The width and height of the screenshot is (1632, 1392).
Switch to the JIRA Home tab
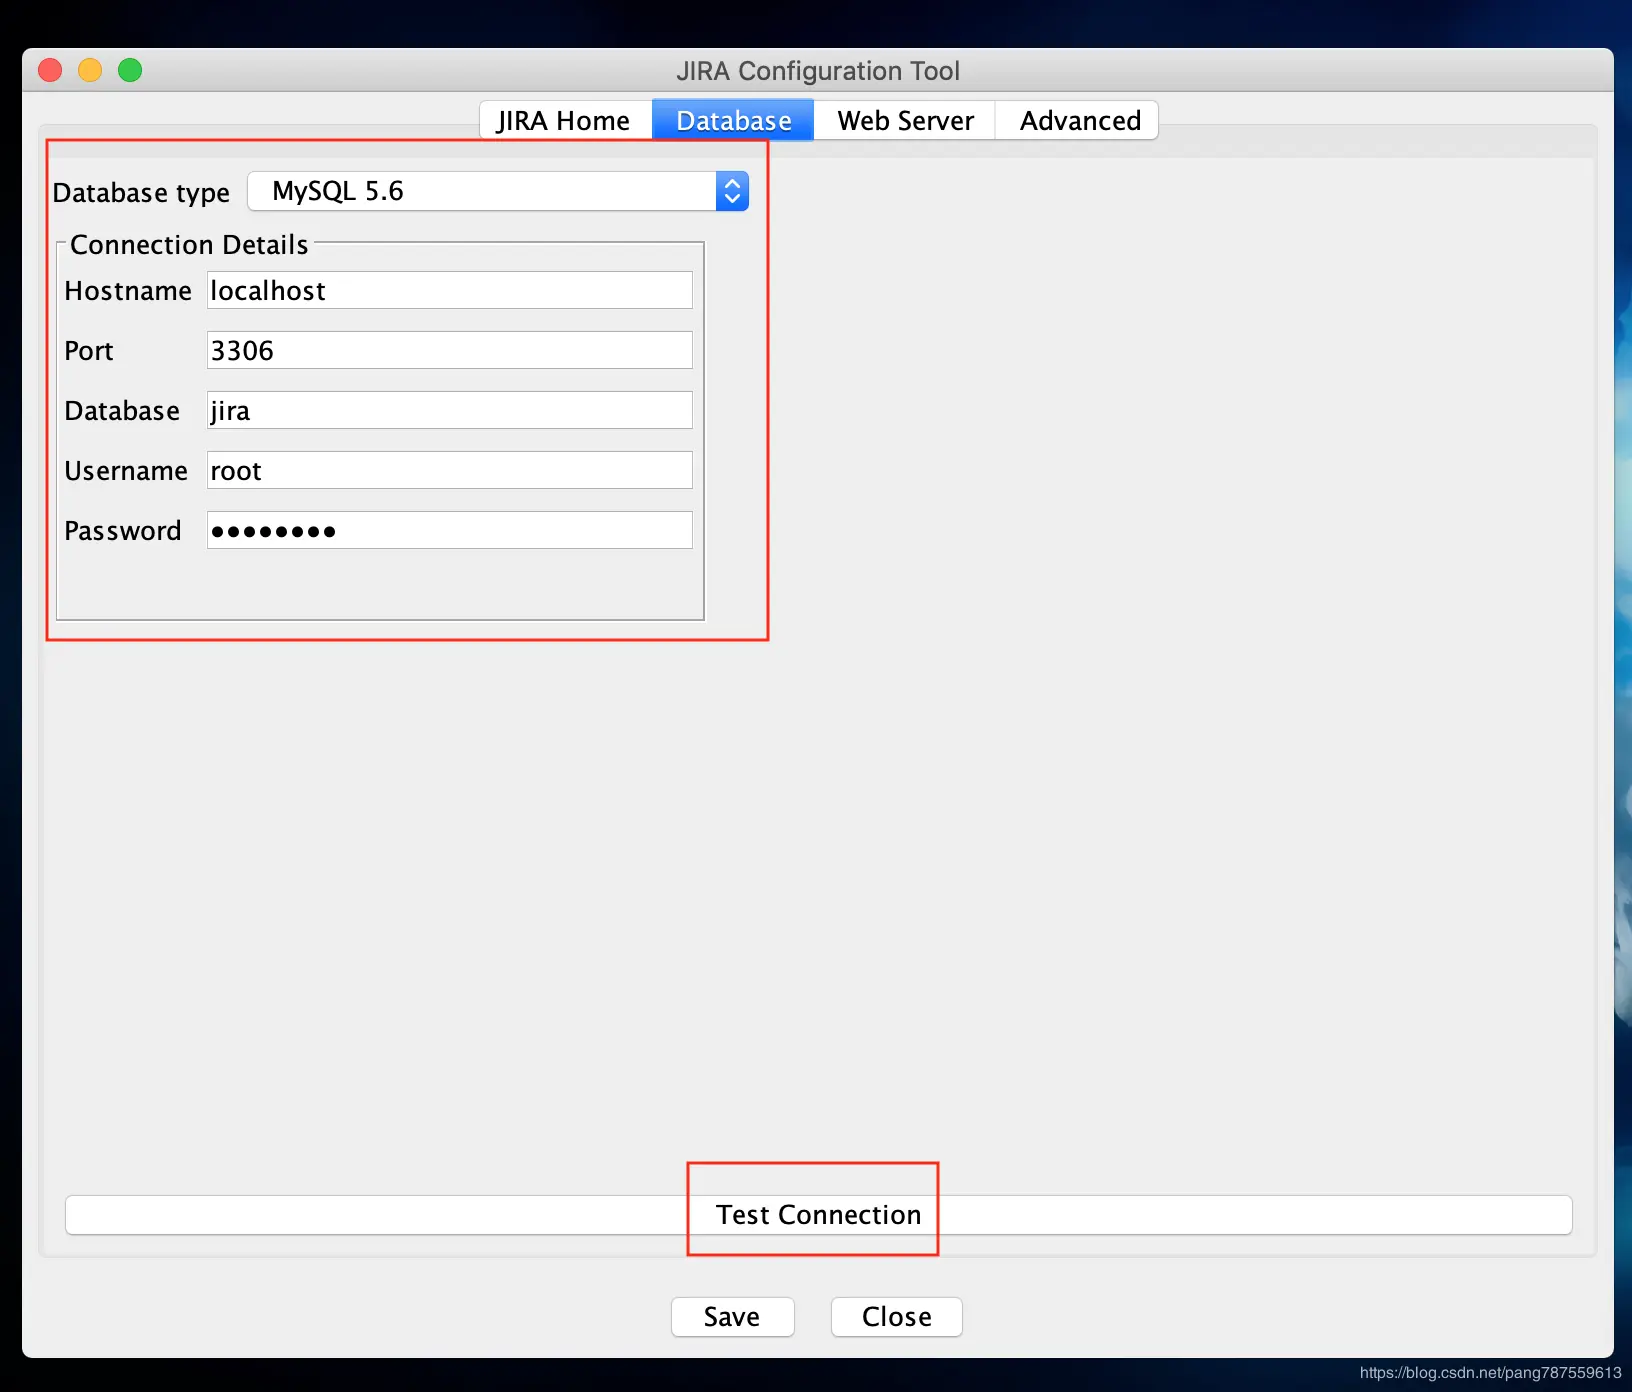565,121
